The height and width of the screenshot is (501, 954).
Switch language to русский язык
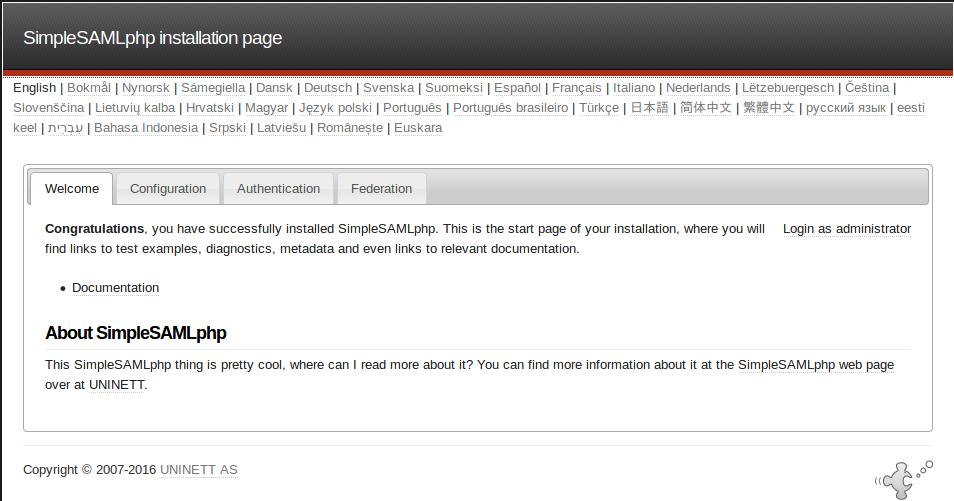point(846,108)
